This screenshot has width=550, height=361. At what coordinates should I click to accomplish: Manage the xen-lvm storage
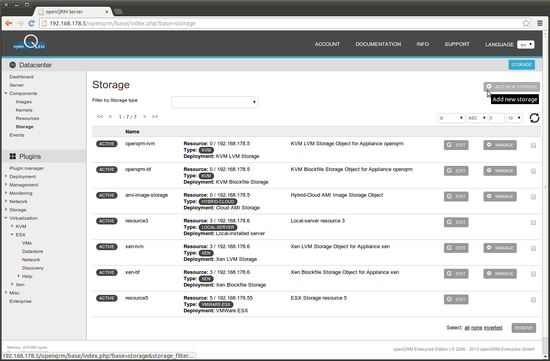click(x=500, y=248)
